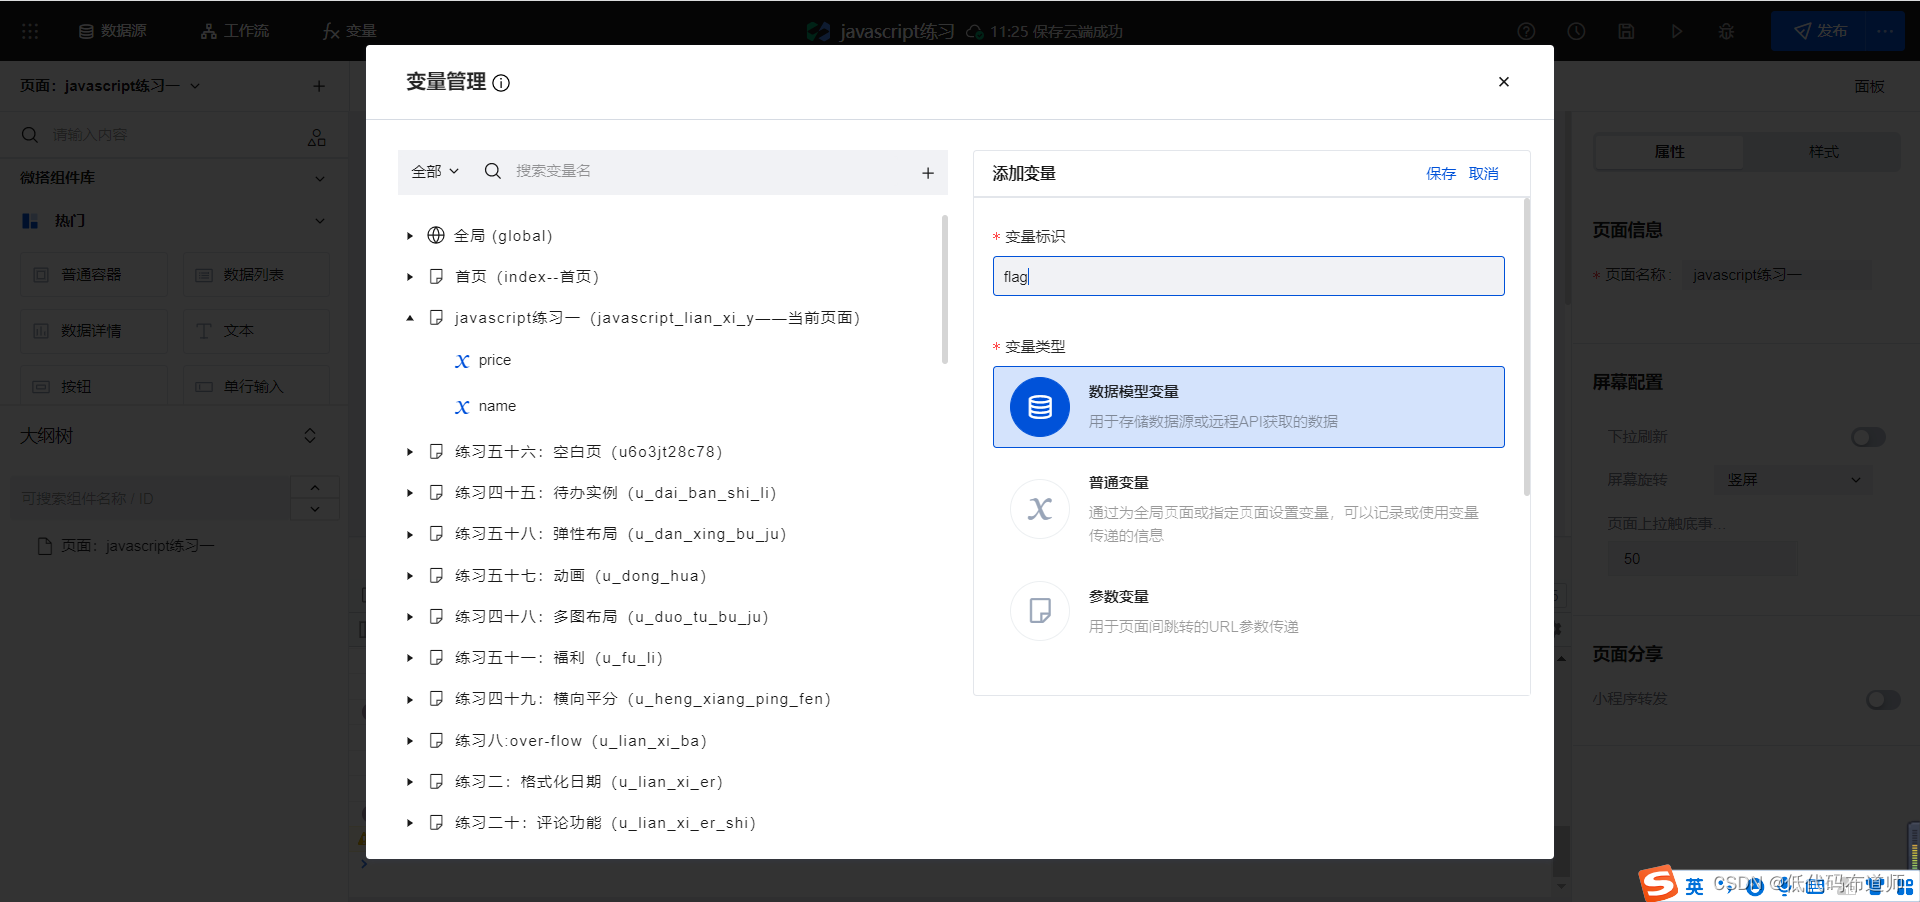Viewport: 1920px width, 902px height.
Task: Expand the 全局 (global) tree node
Action: [x=410, y=236]
